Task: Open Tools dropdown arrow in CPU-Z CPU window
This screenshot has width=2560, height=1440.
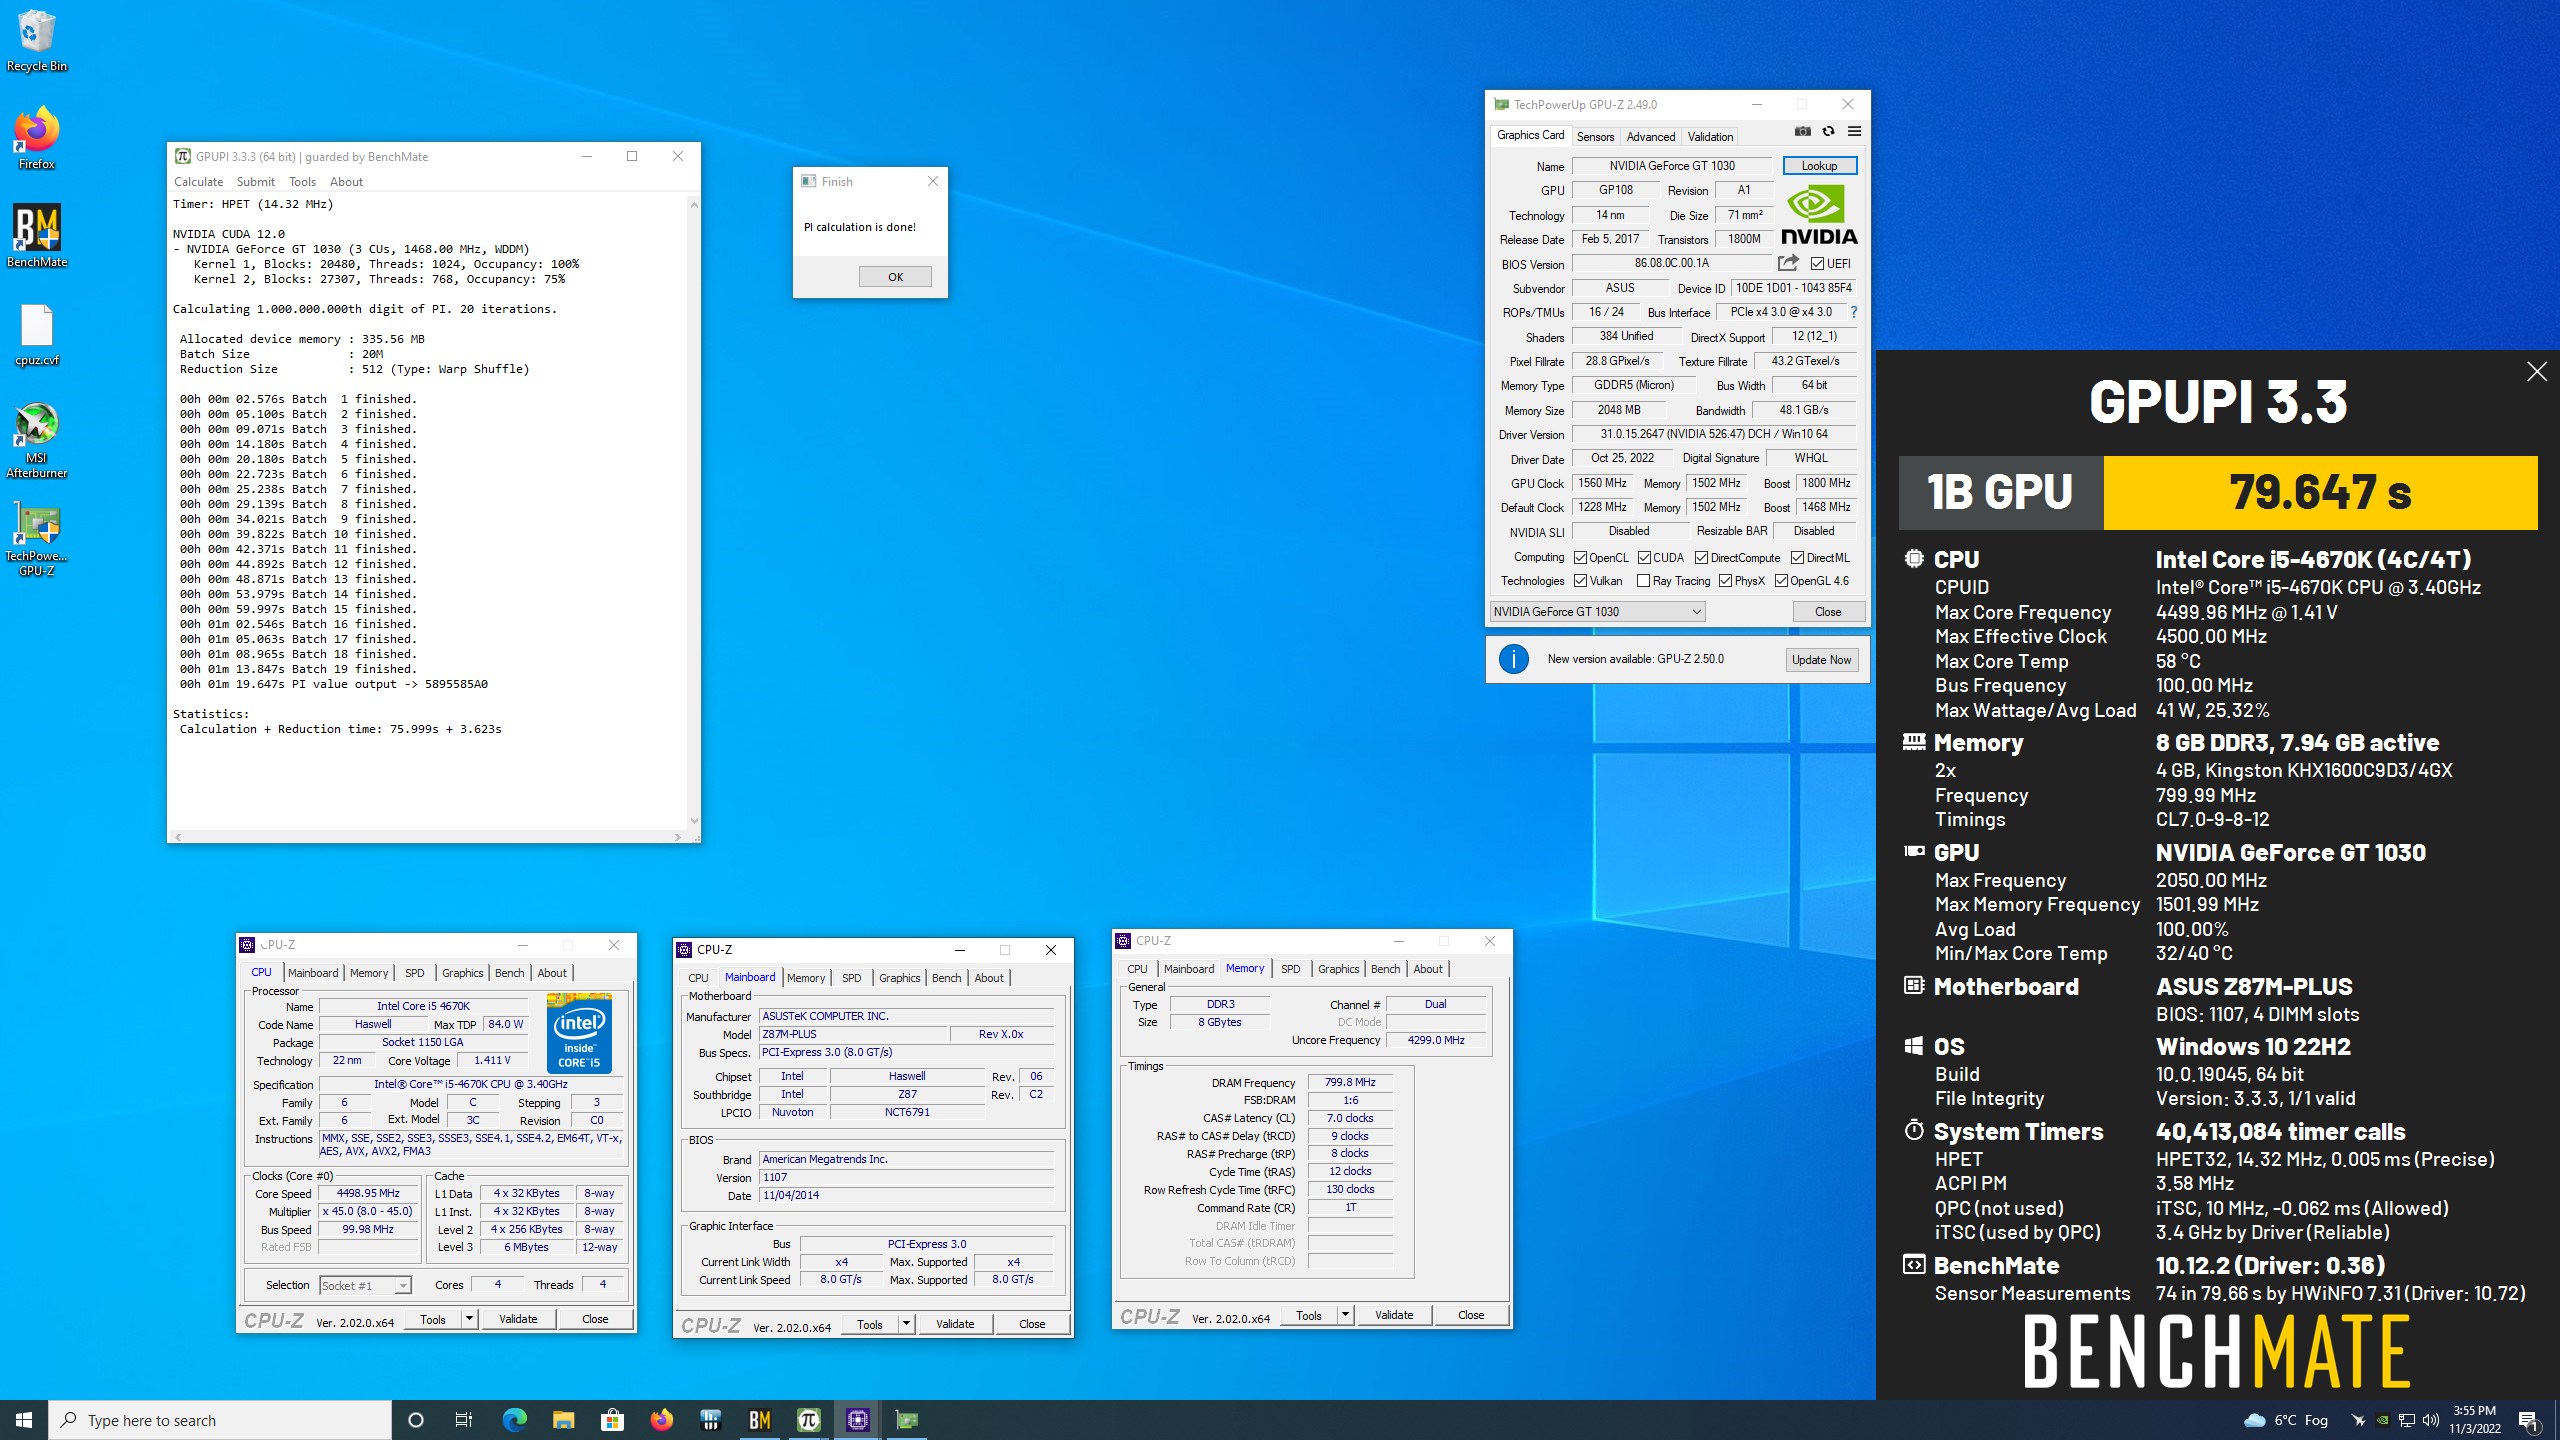Action: pyautogui.click(x=468, y=1319)
